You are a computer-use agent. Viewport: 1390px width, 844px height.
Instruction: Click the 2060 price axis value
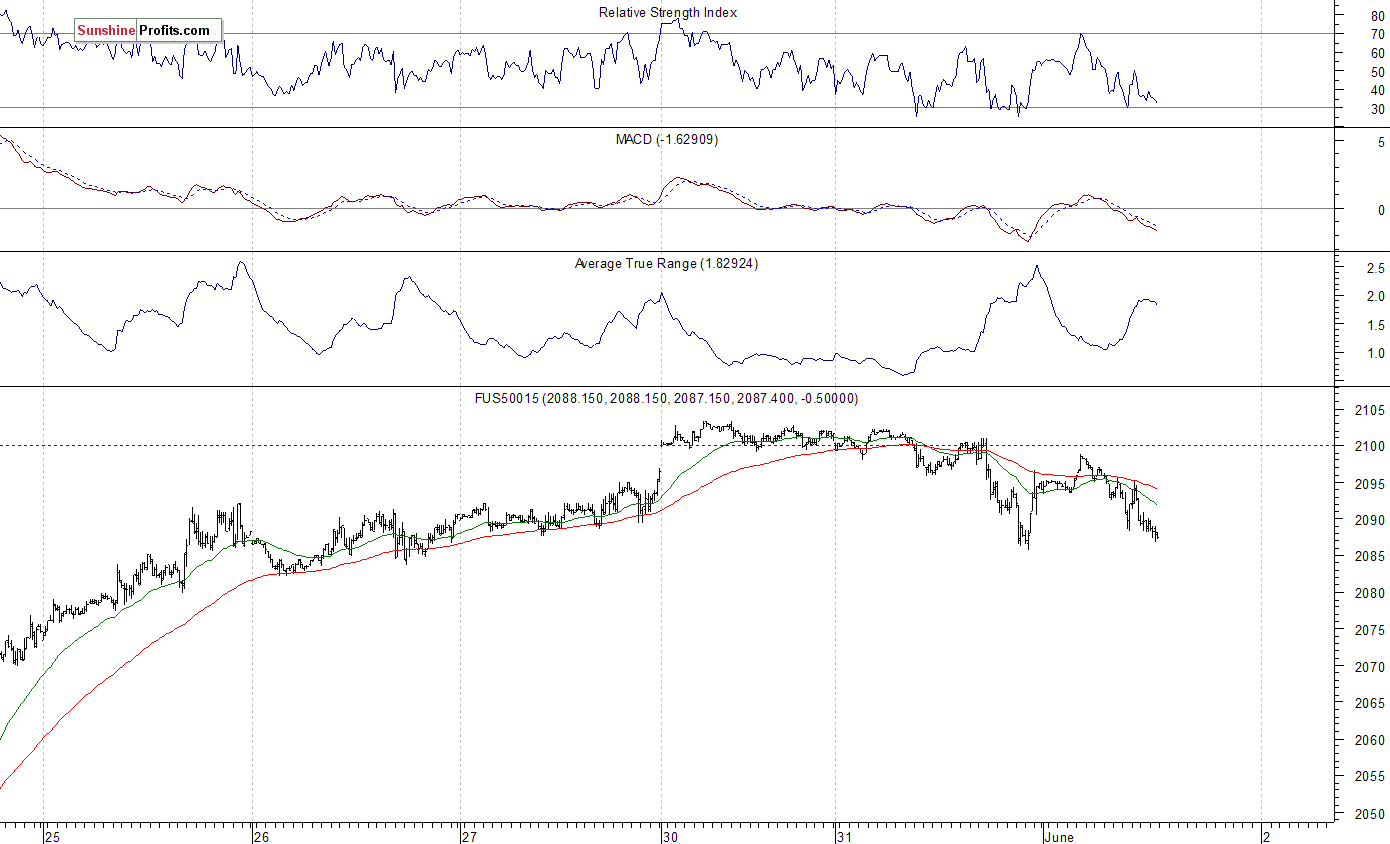1372,741
